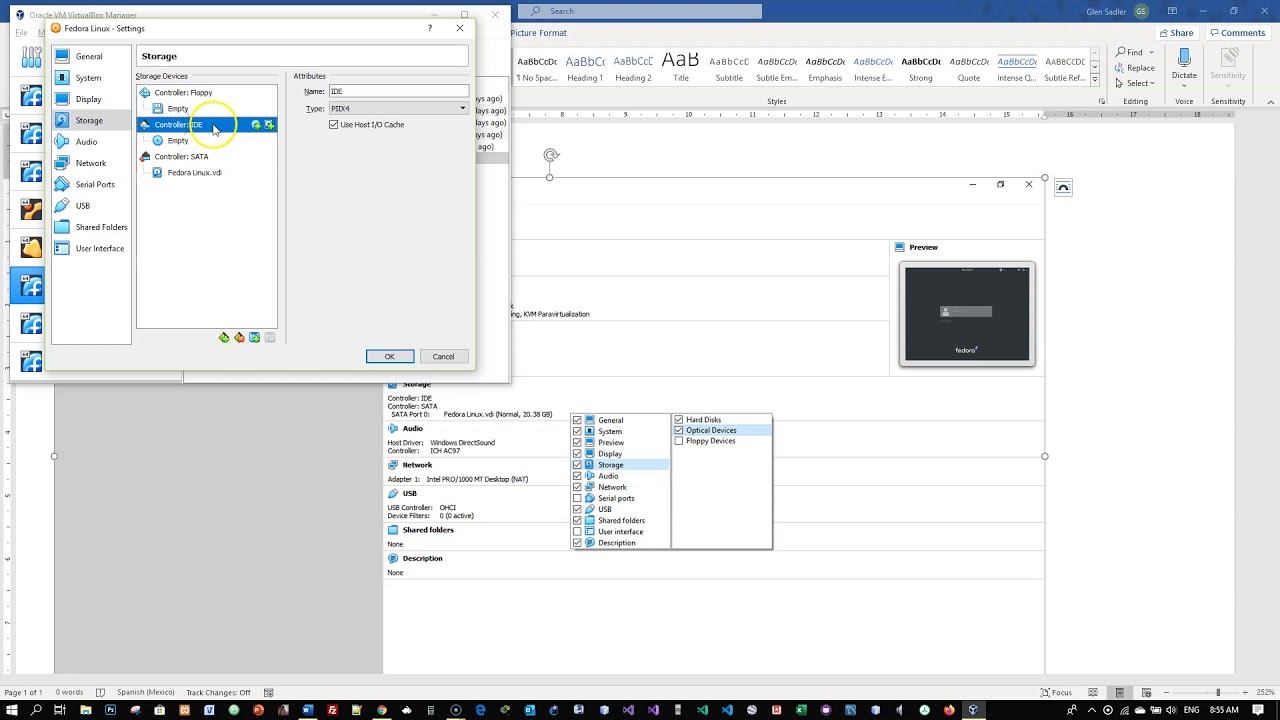Open the Display settings category

click(91, 99)
